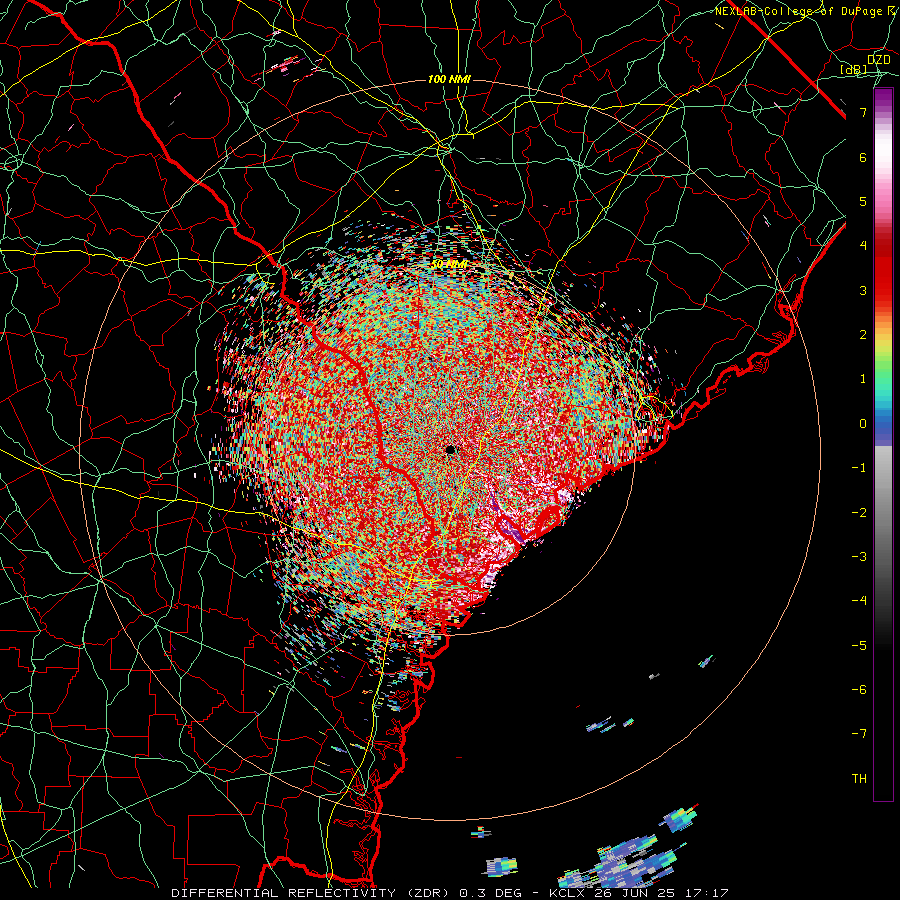The width and height of the screenshot is (900, 900).
Task: Click the black radar site dot at center
Action: tap(450, 449)
